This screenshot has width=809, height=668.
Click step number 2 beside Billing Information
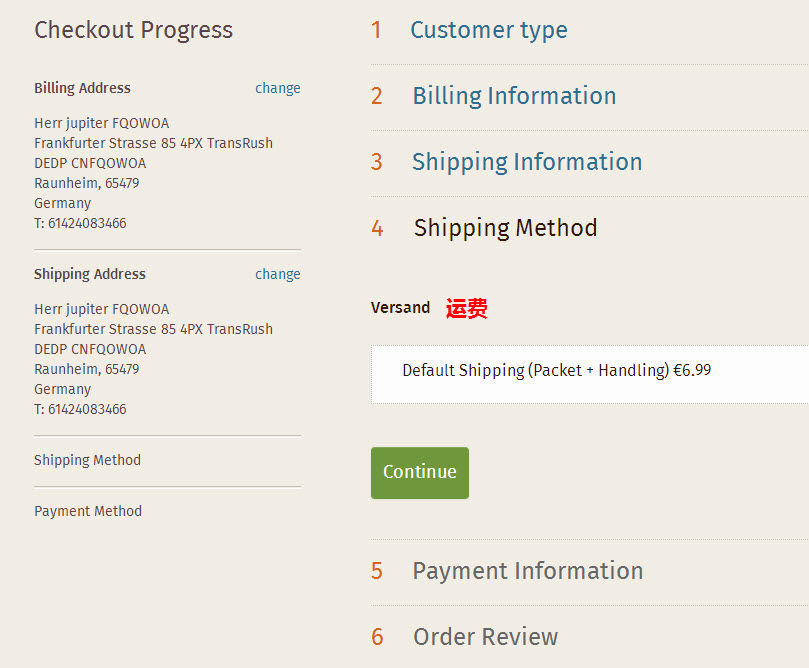(376, 96)
